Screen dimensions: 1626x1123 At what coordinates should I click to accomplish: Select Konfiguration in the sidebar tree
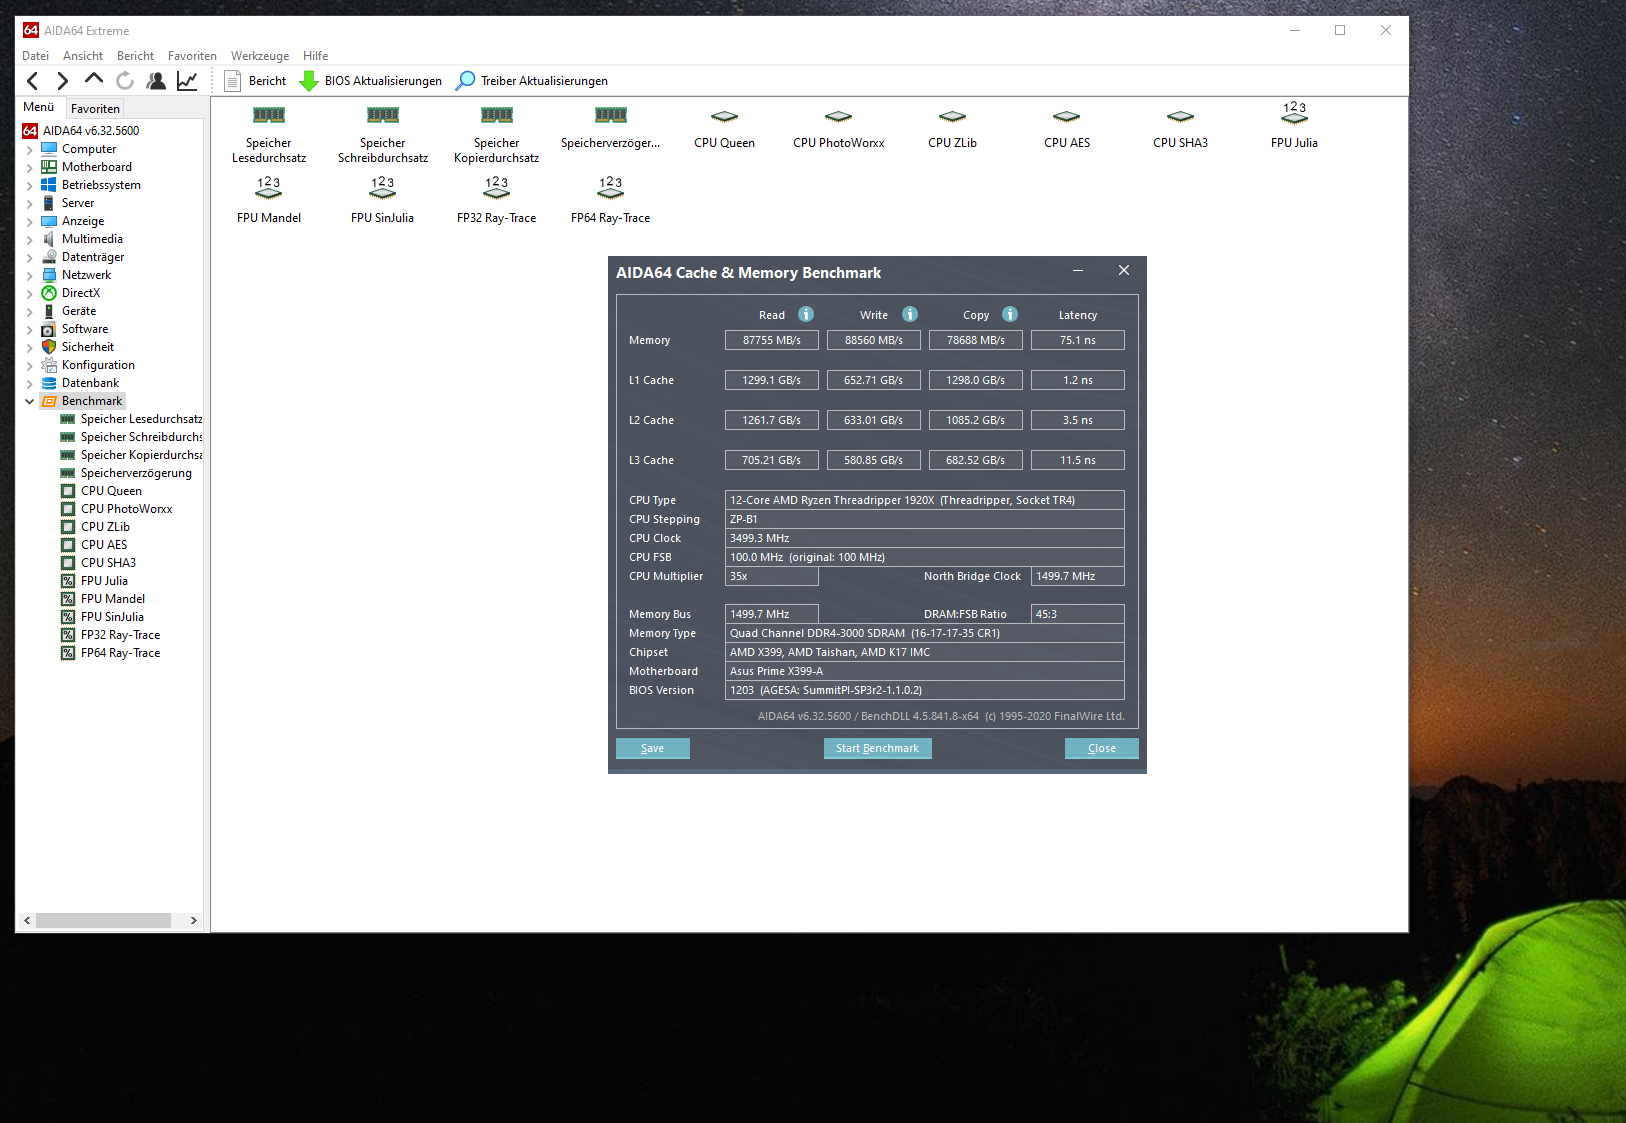[x=98, y=365]
